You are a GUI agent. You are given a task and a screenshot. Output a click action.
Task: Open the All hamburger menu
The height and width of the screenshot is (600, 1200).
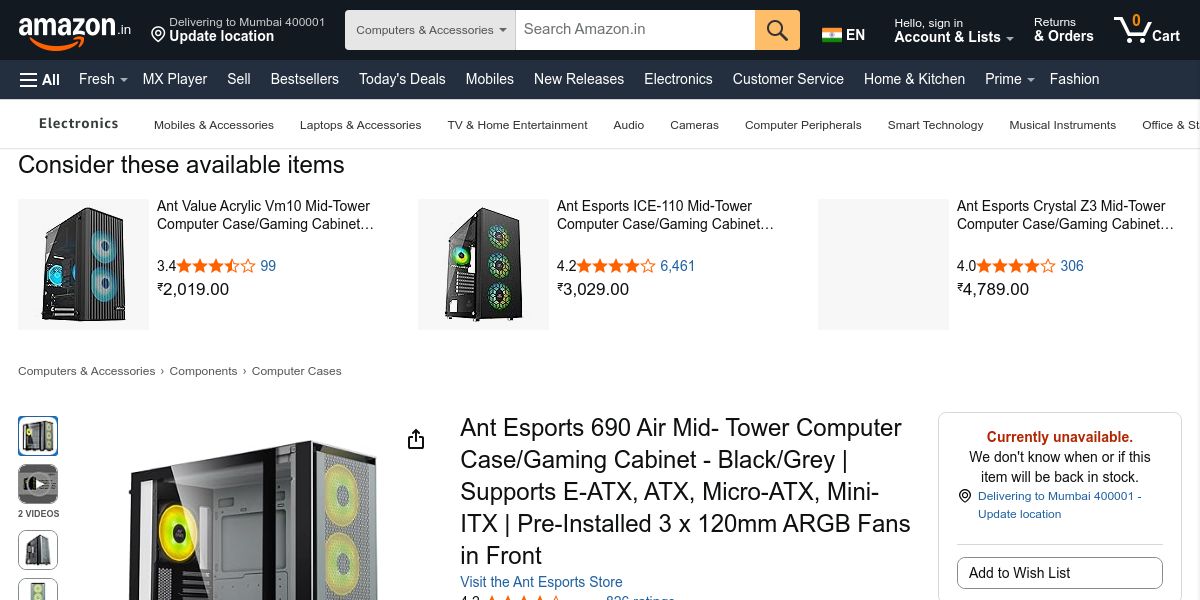tap(40, 79)
